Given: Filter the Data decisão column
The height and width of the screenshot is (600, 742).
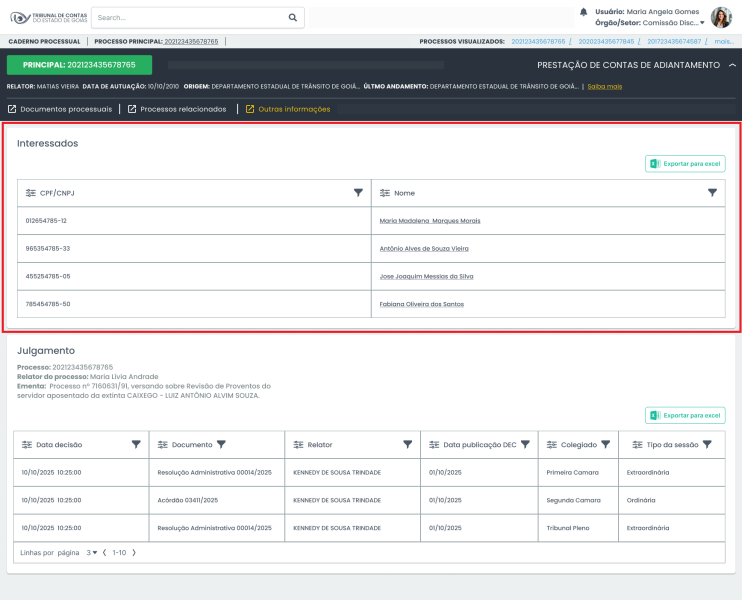Looking at the screenshot, I should tap(136, 444).
